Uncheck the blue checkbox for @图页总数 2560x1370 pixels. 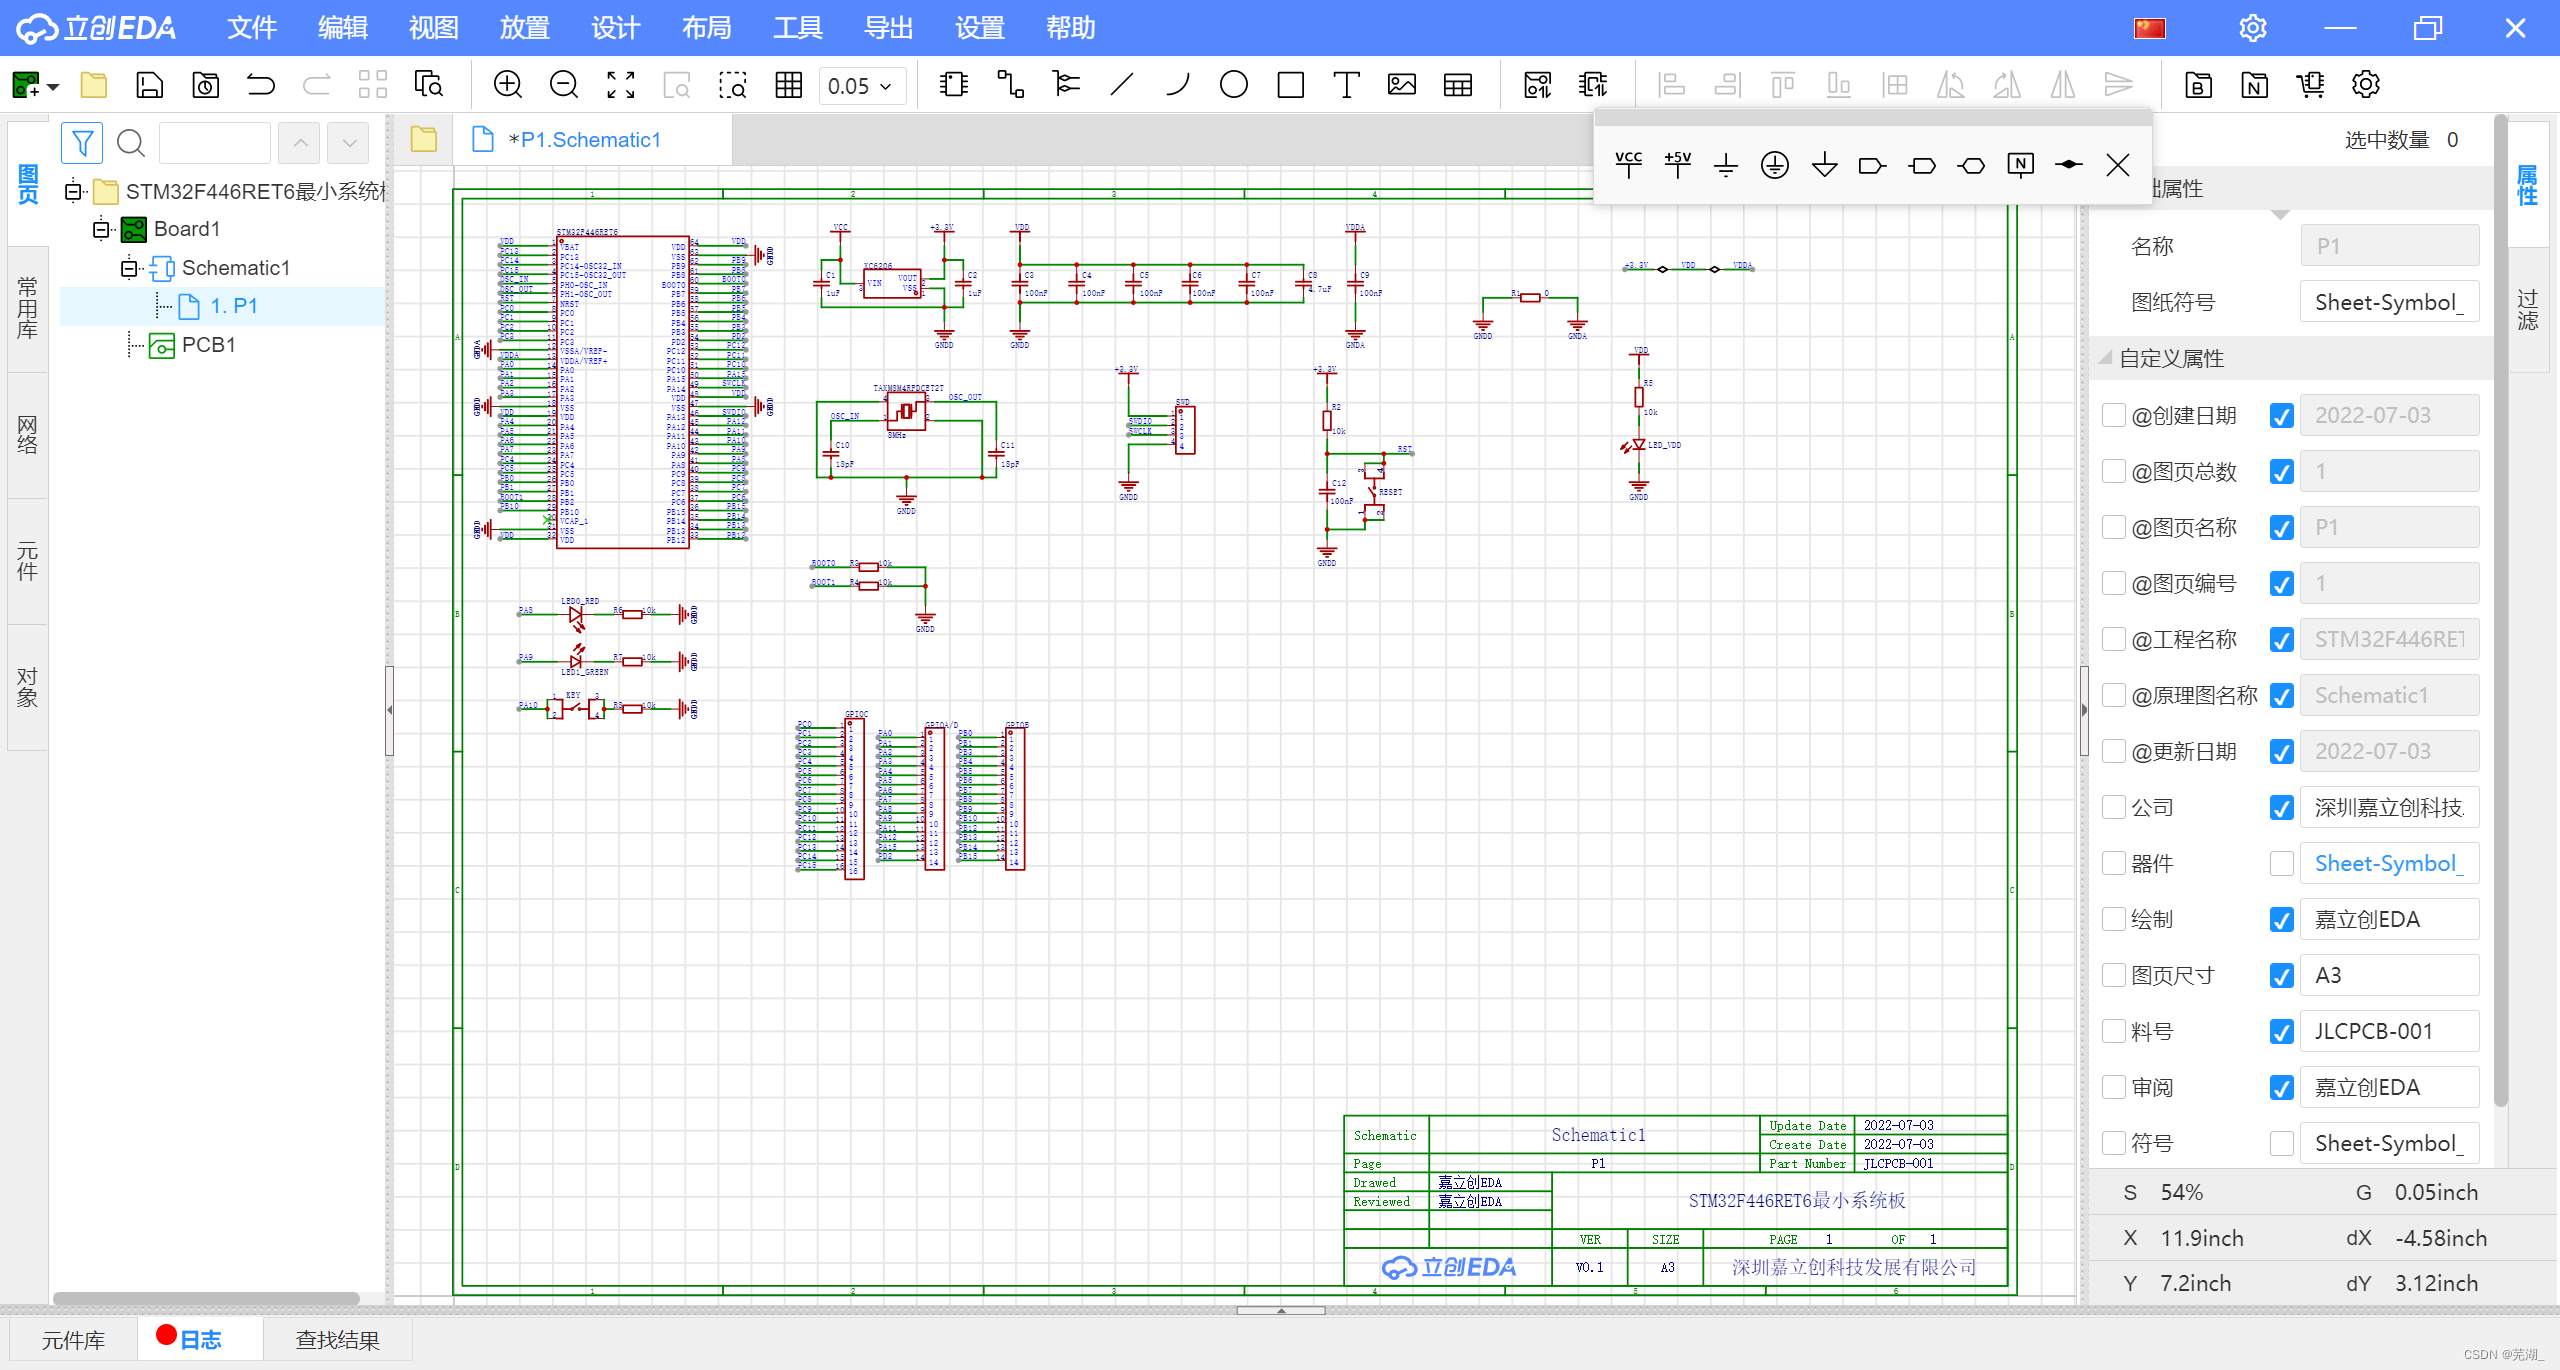pyautogui.click(x=2281, y=471)
